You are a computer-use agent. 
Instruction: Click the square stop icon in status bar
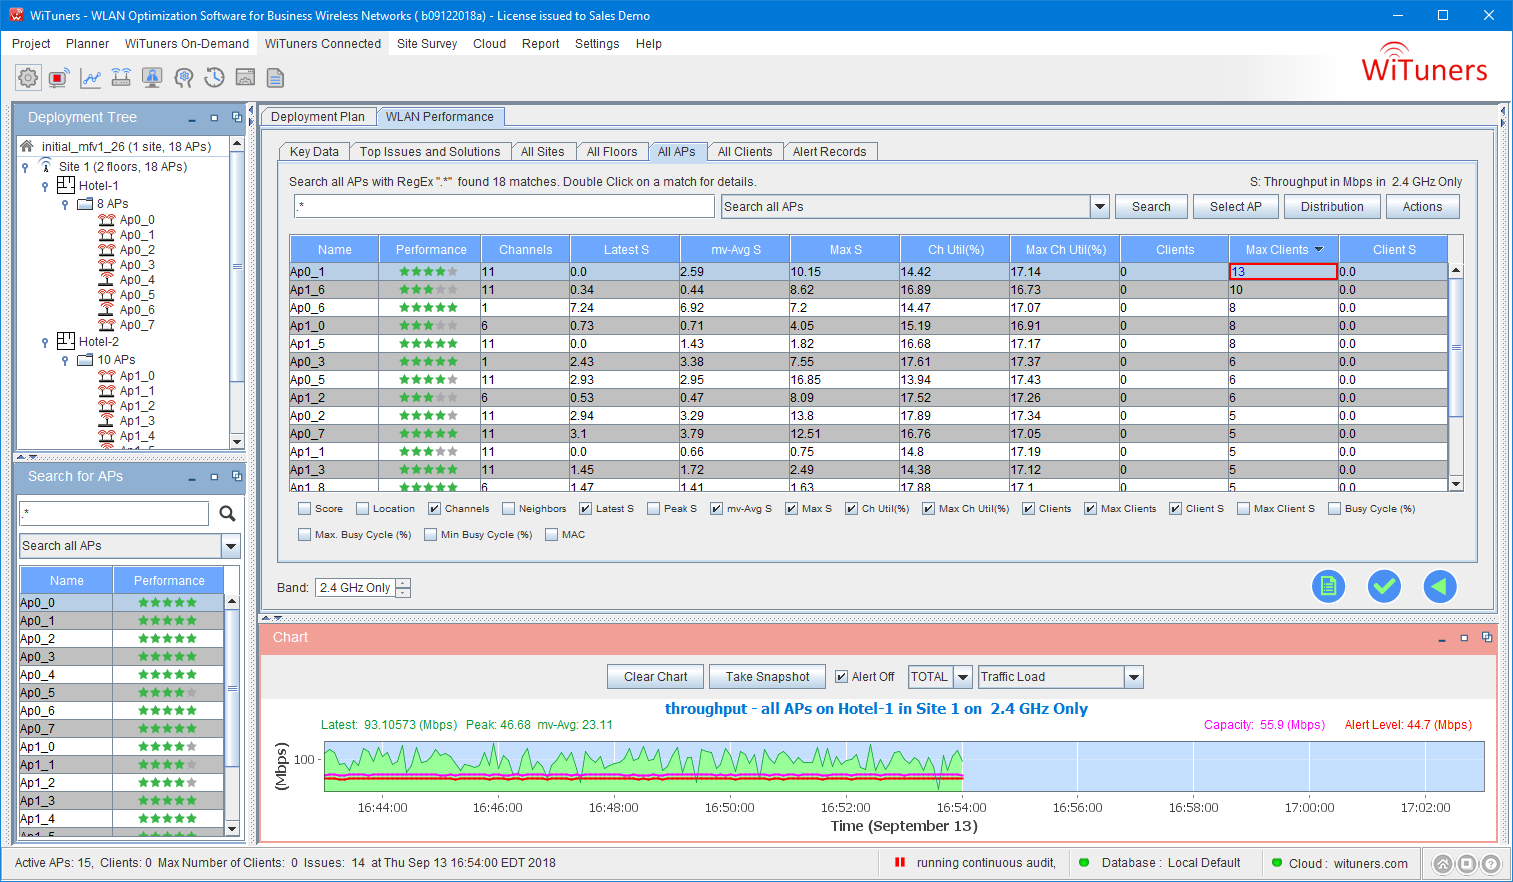pyautogui.click(x=1466, y=864)
